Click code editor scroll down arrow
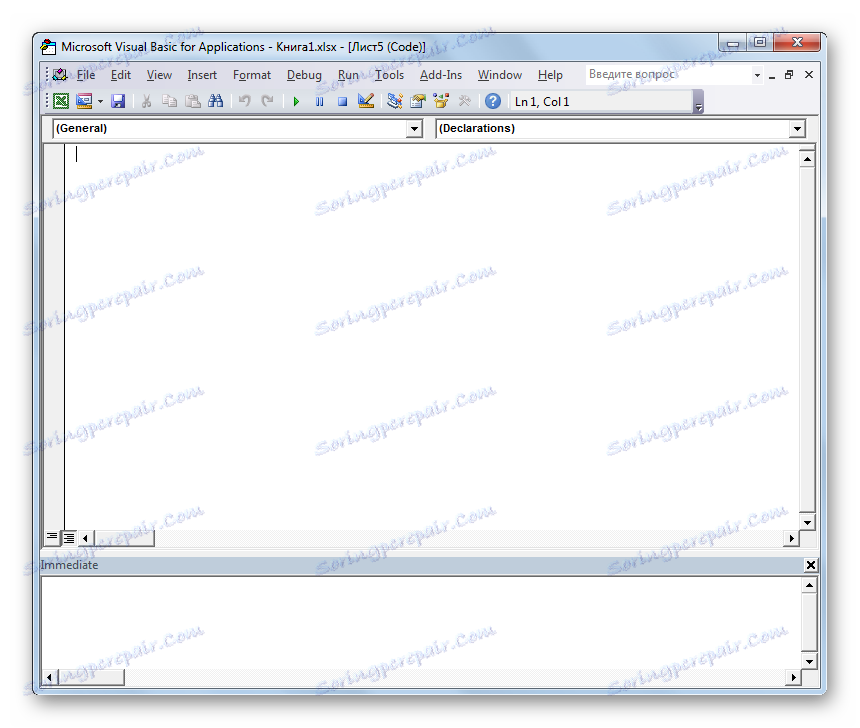Screen dimensions: 860x728 pyautogui.click(x=807, y=522)
